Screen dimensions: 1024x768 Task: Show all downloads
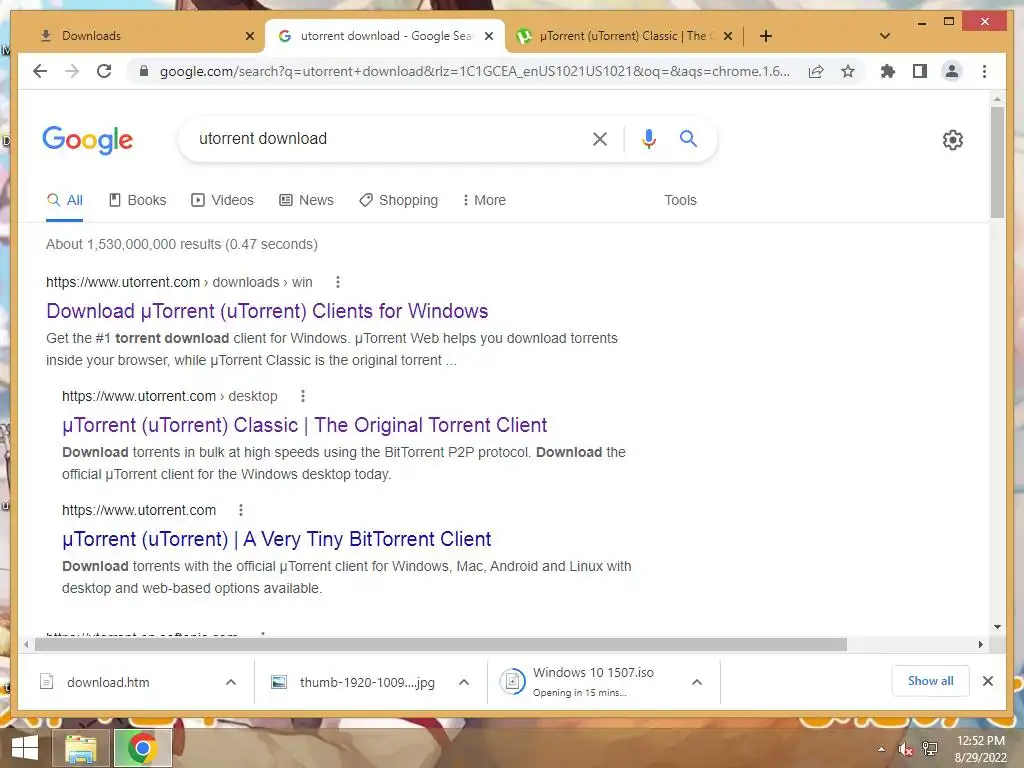point(931,681)
